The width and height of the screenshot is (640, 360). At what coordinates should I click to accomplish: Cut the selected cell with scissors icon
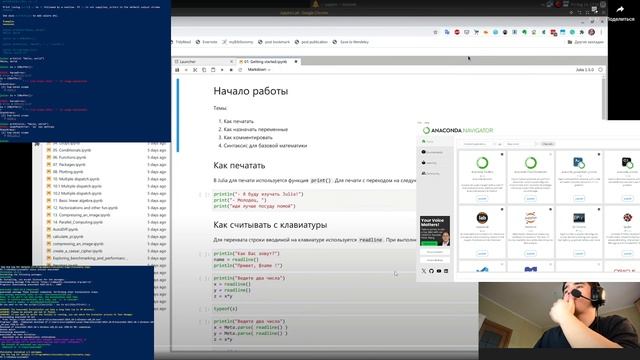click(x=195, y=70)
